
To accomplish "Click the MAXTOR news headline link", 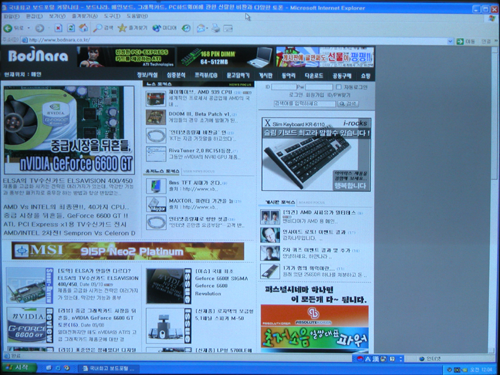I will pos(202,201).
